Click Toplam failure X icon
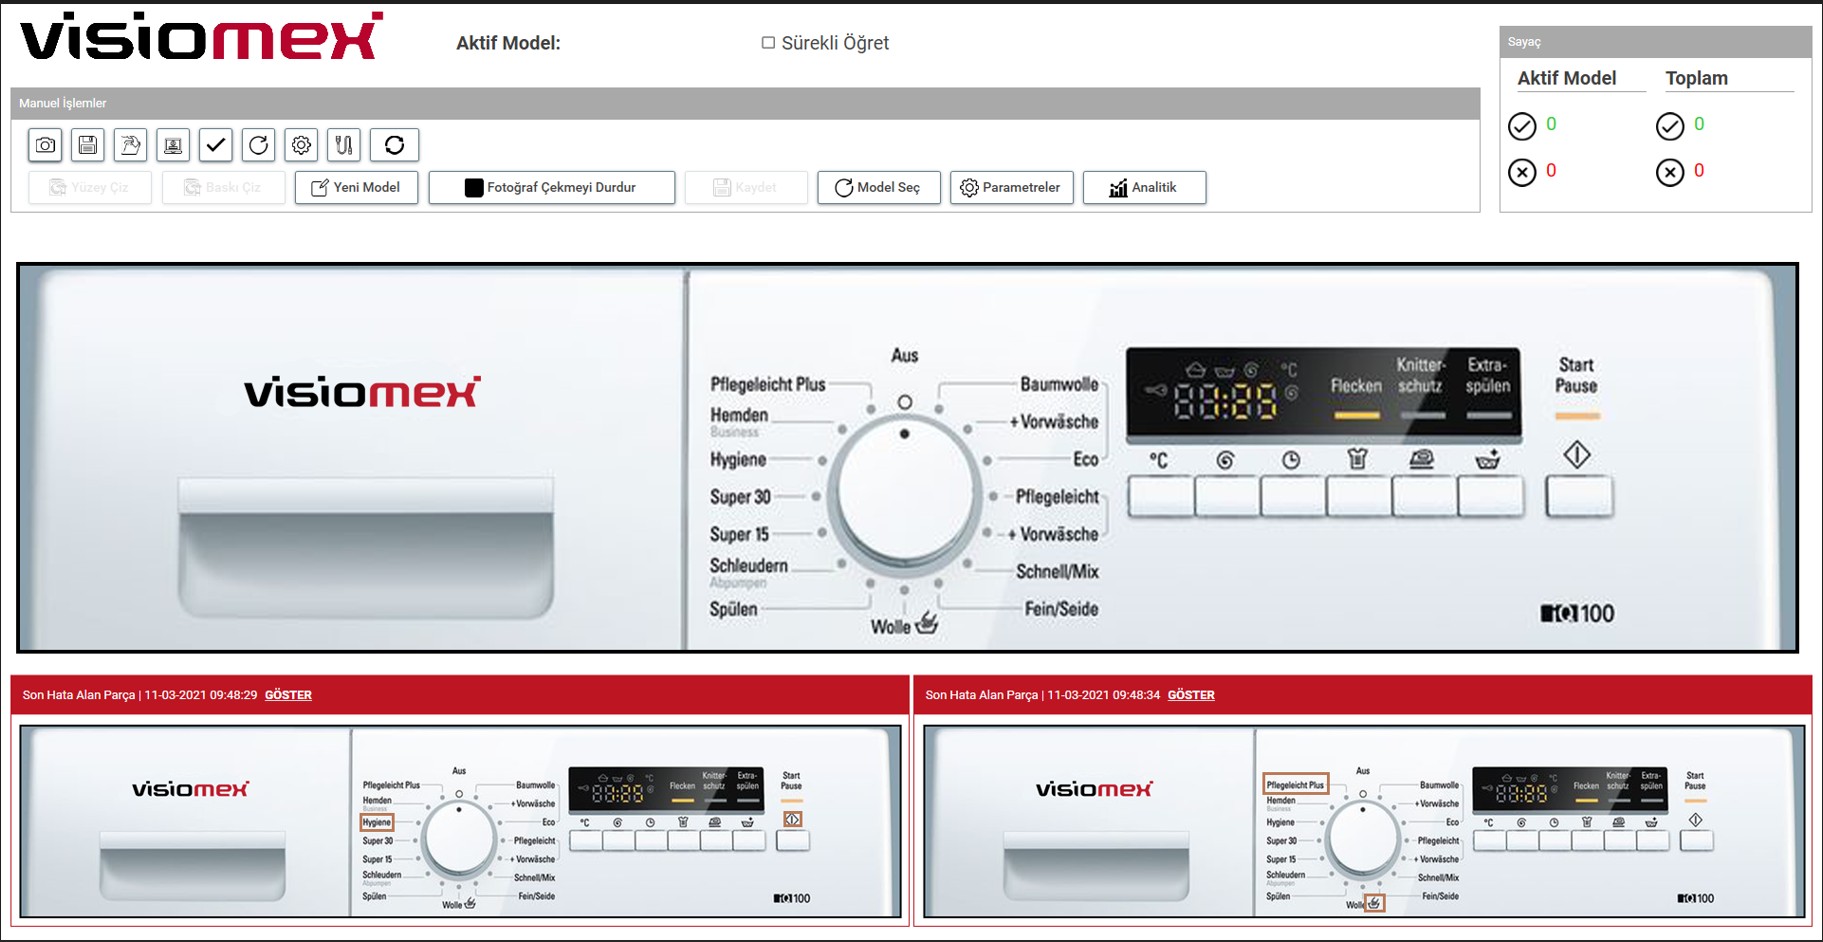This screenshot has height=942, width=1823. point(1670,173)
